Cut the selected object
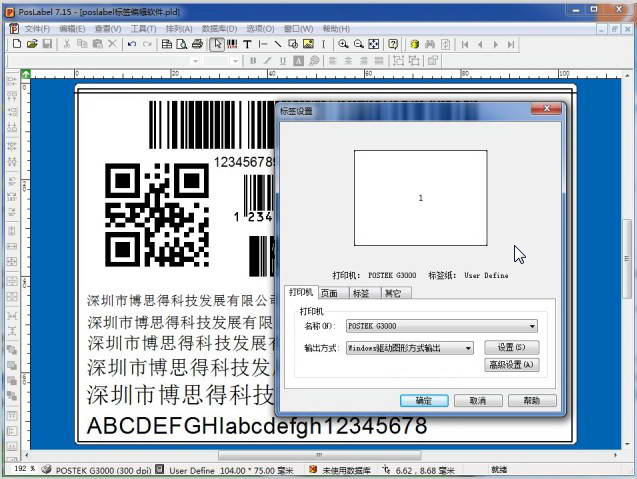 (x=67, y=44)
